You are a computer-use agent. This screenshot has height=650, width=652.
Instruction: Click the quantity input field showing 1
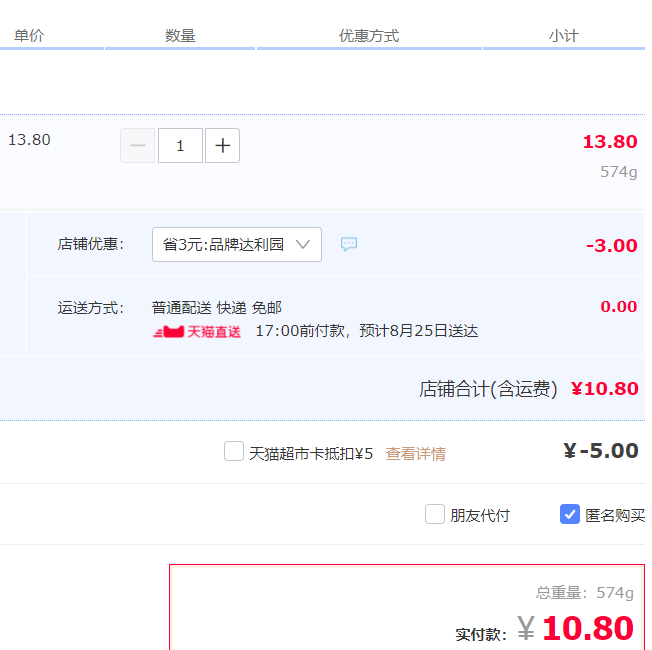click(x=180, y=146)
